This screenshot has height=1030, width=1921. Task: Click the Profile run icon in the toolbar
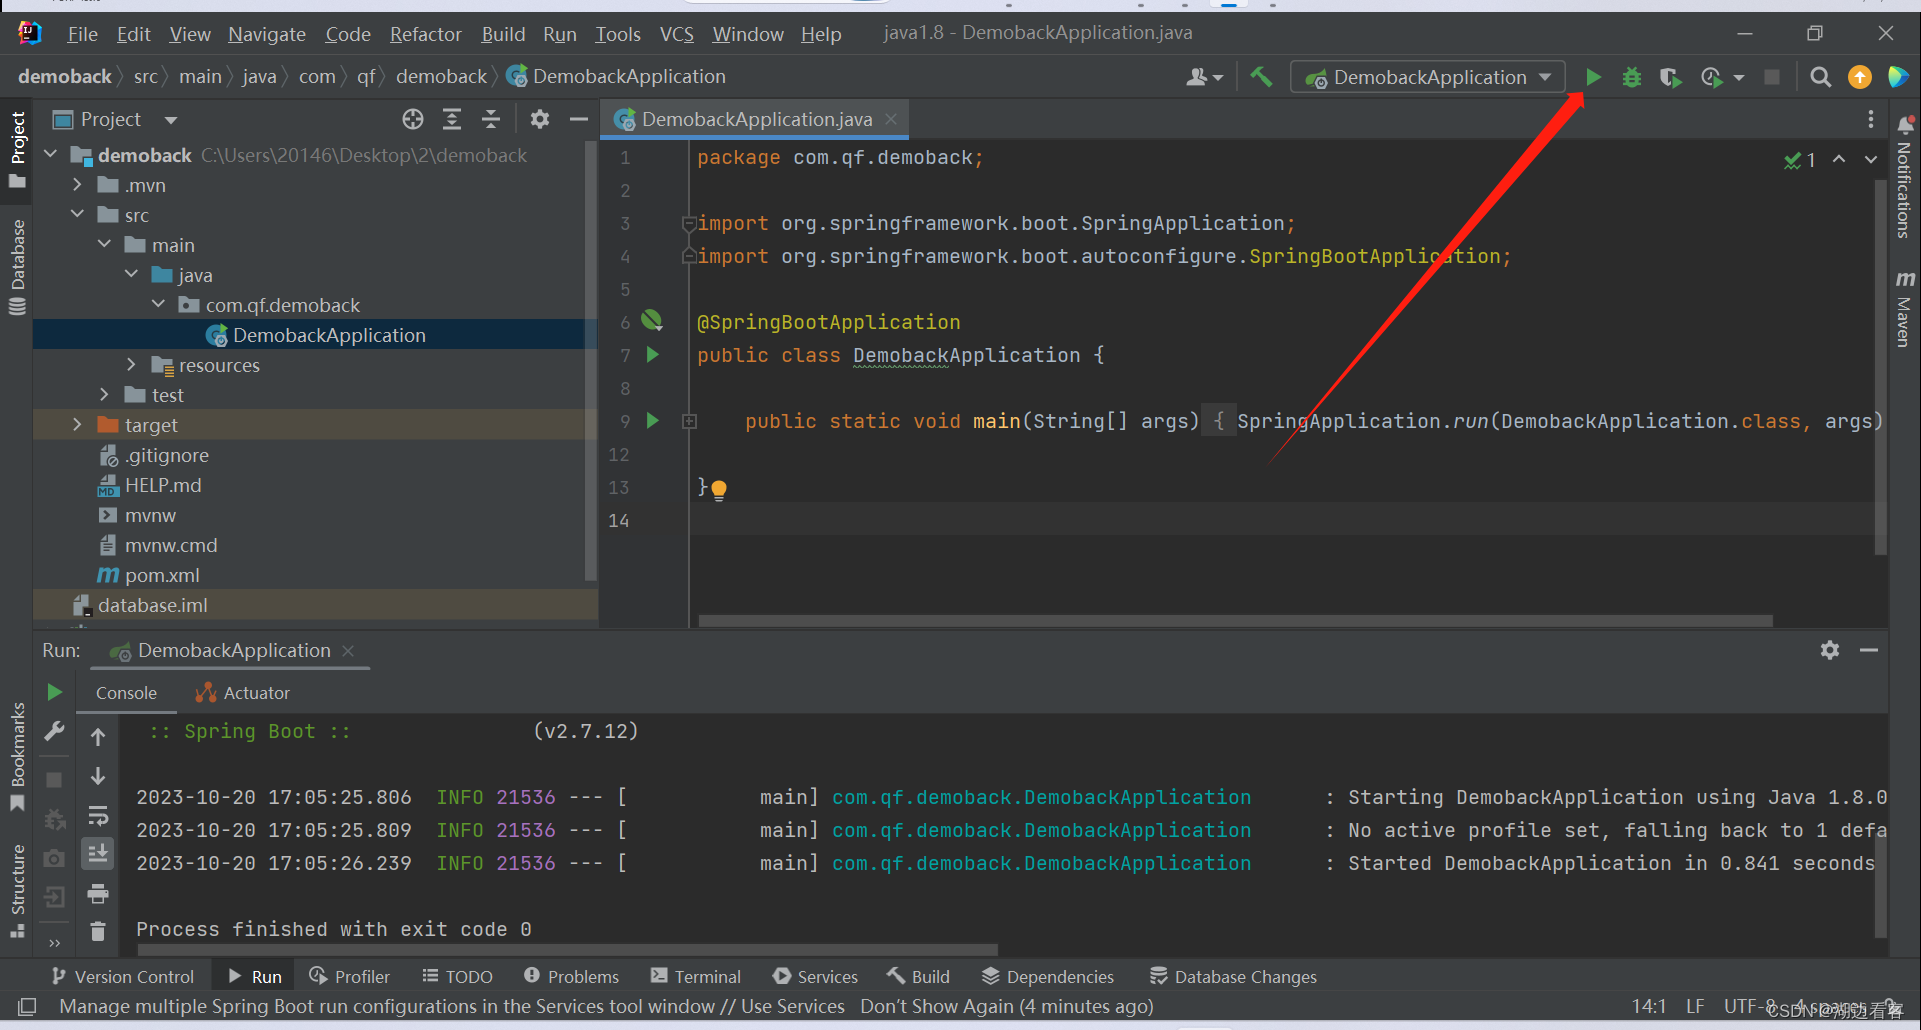coord(1711,77)
